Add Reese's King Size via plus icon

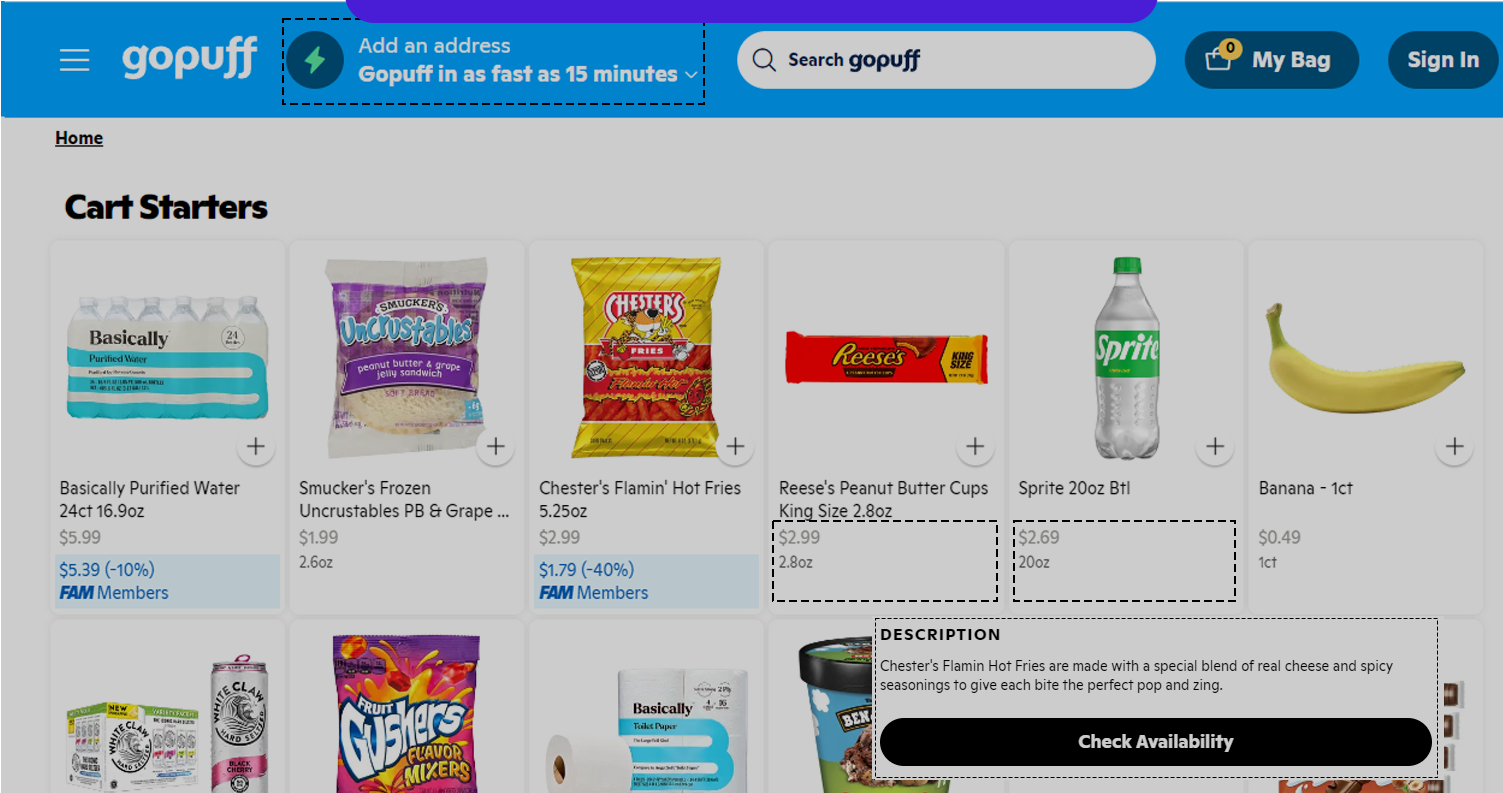[x=975, y=447]
